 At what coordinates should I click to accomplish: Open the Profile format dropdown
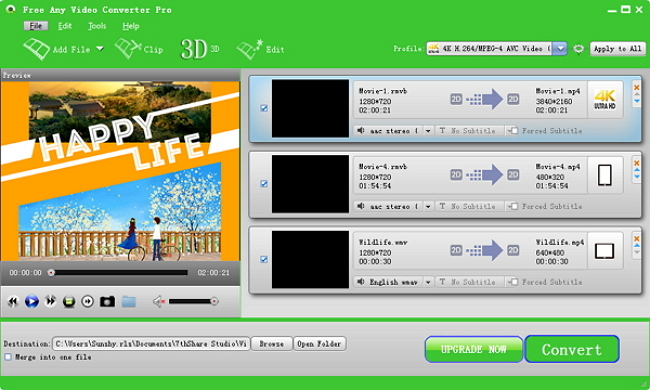tap(560, 49)
